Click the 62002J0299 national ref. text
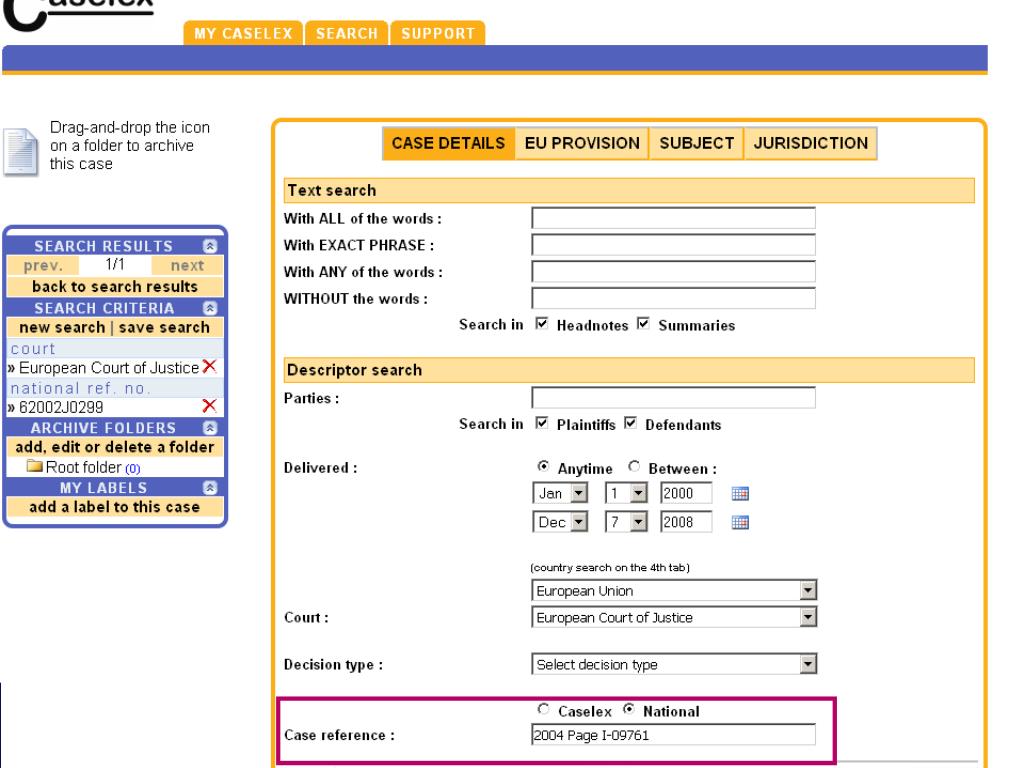The image size is (1024, 768). 61,408
